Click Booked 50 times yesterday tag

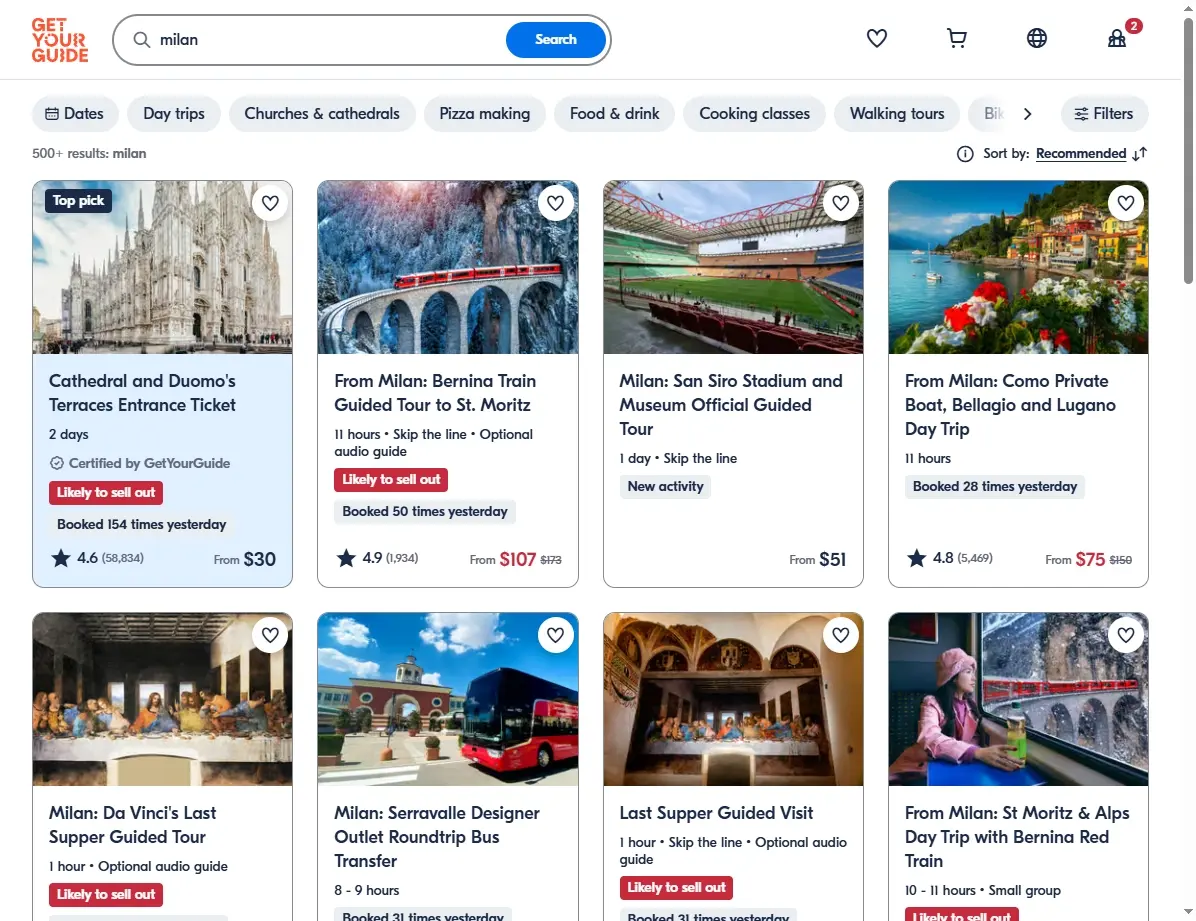(425, 511)
